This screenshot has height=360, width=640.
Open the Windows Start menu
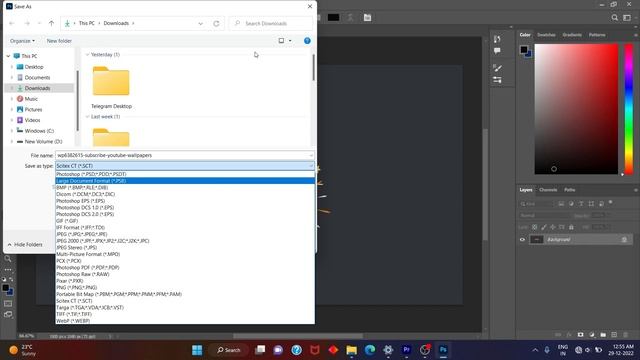(197, 350)
